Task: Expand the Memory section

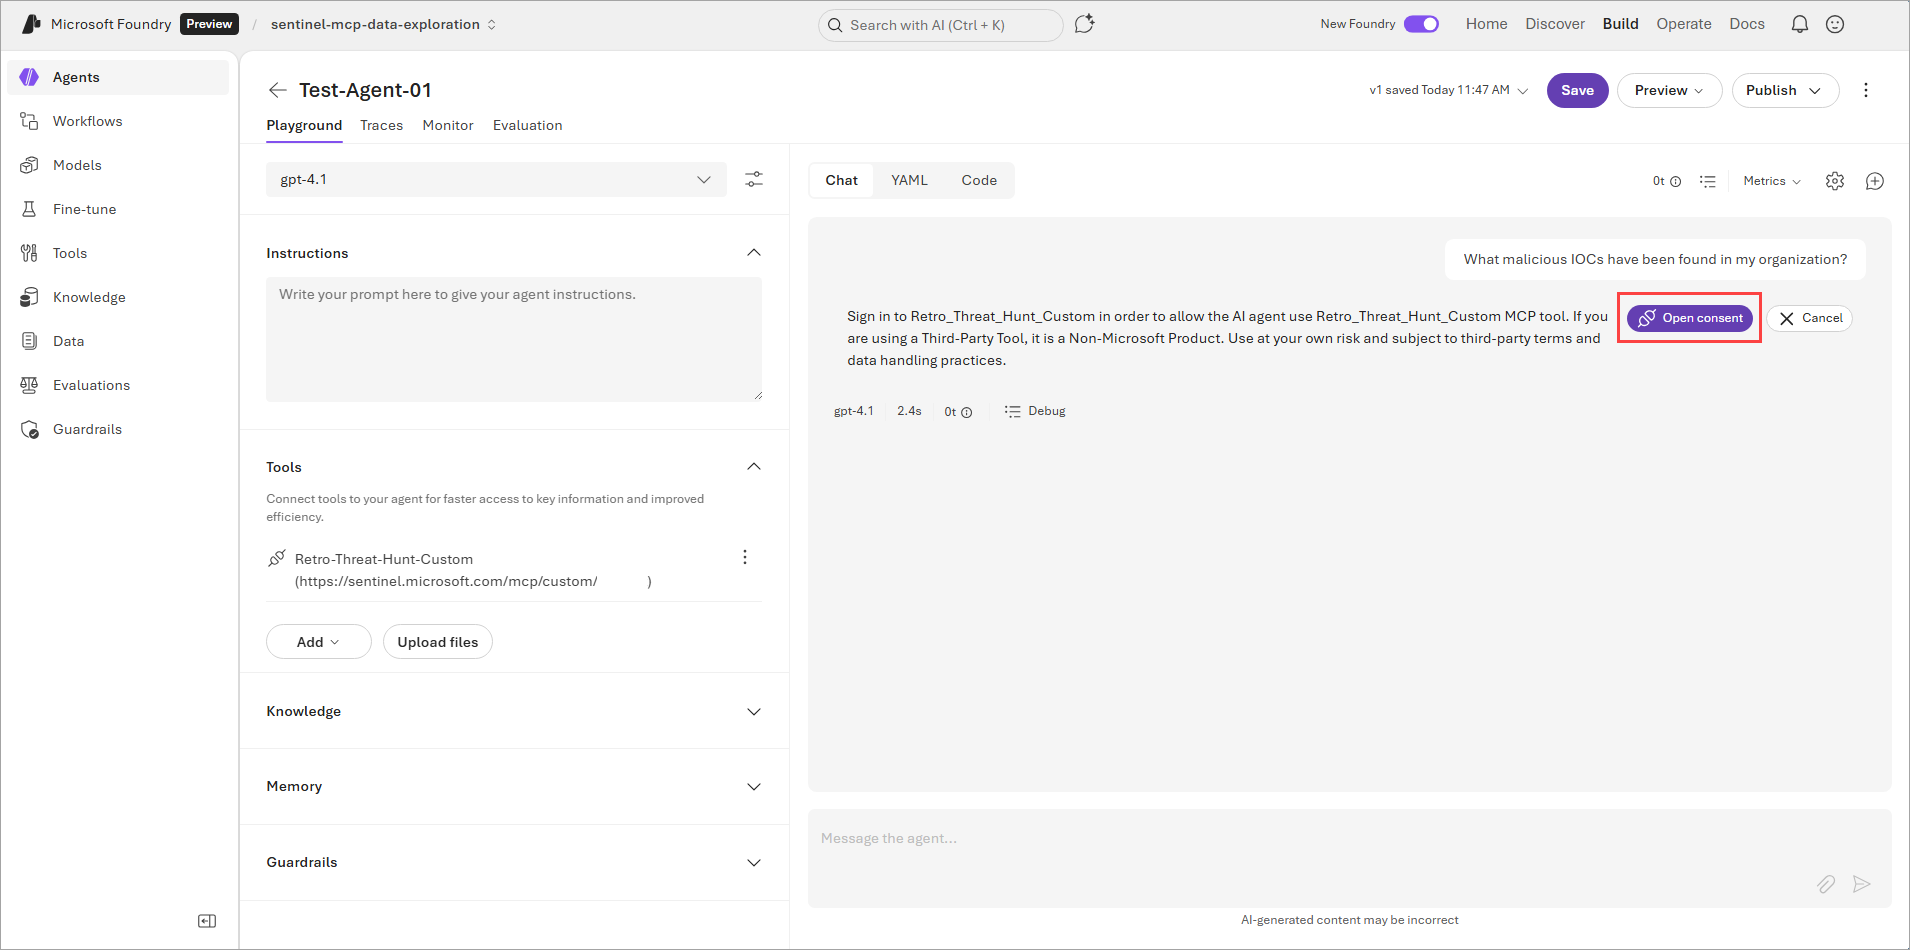Action: (x=754, y=787)
